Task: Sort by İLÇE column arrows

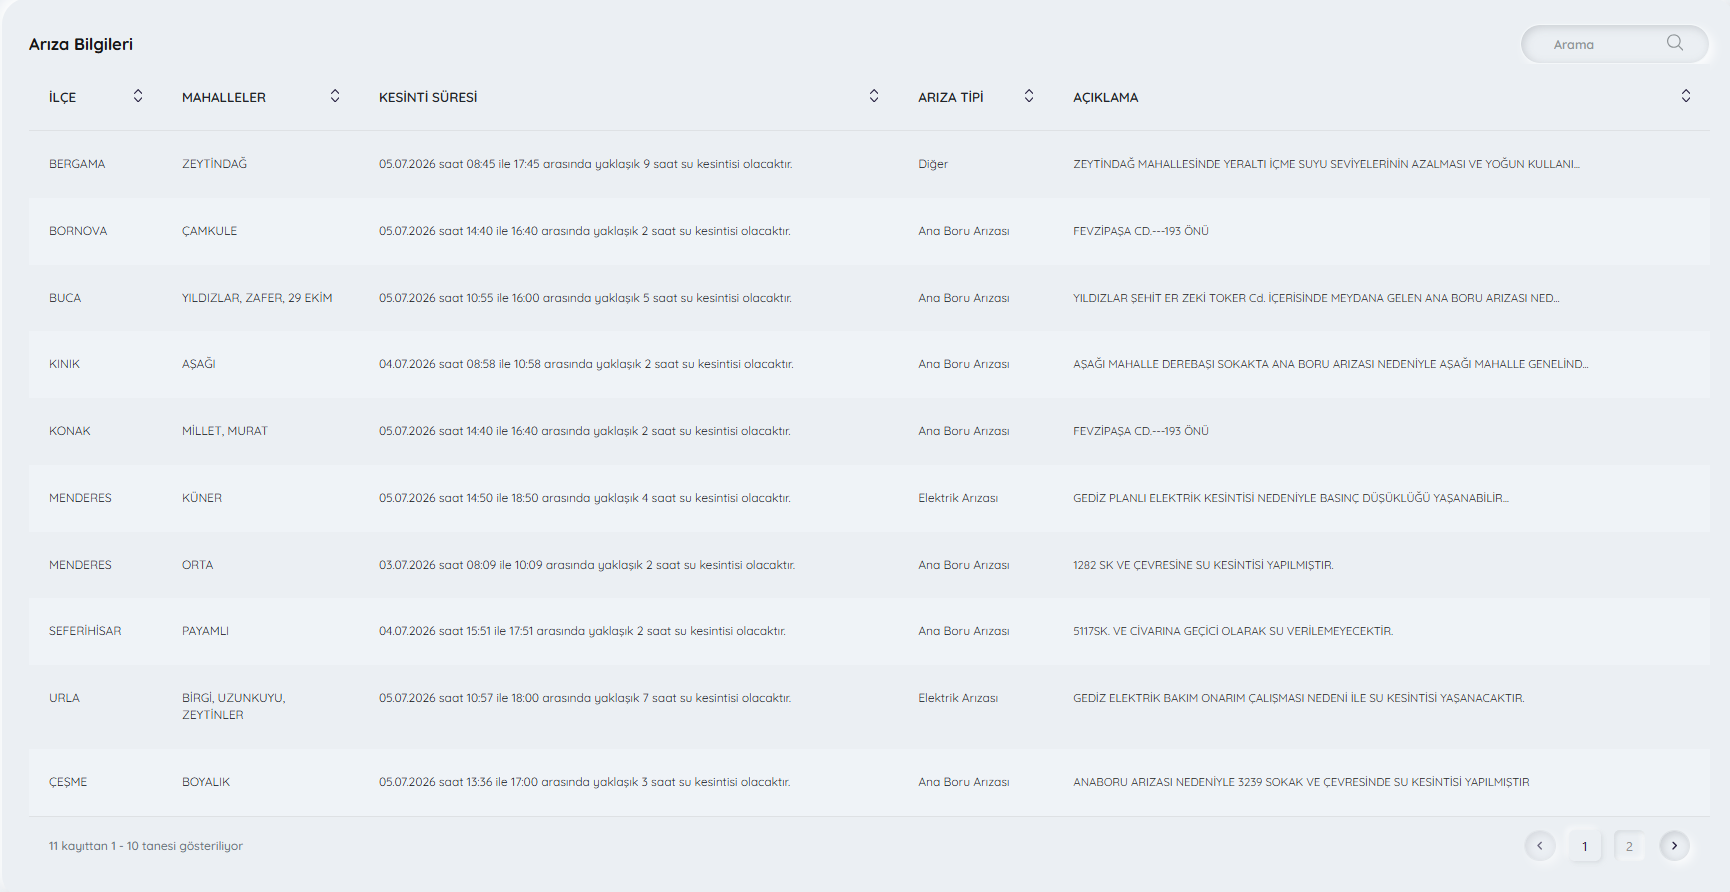Action: click(138, 96)
